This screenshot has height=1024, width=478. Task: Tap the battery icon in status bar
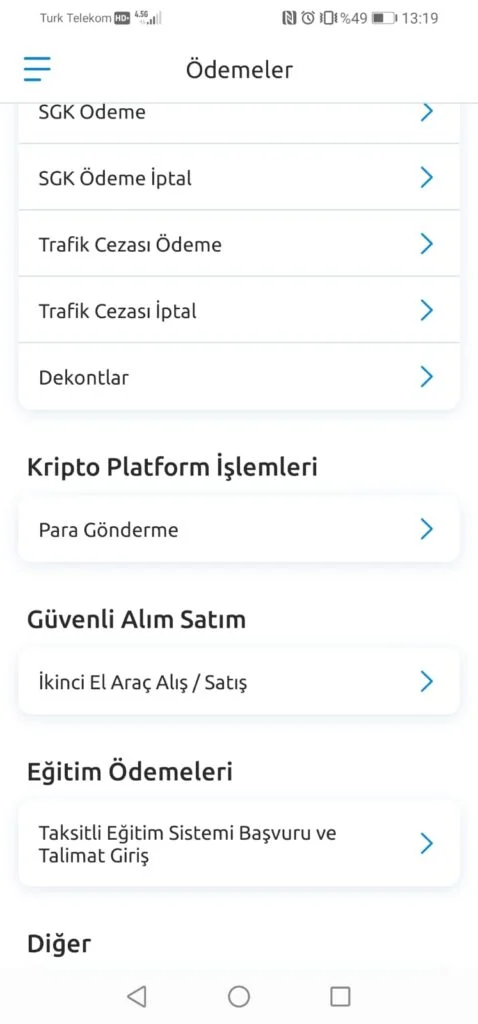pos(384,18)
